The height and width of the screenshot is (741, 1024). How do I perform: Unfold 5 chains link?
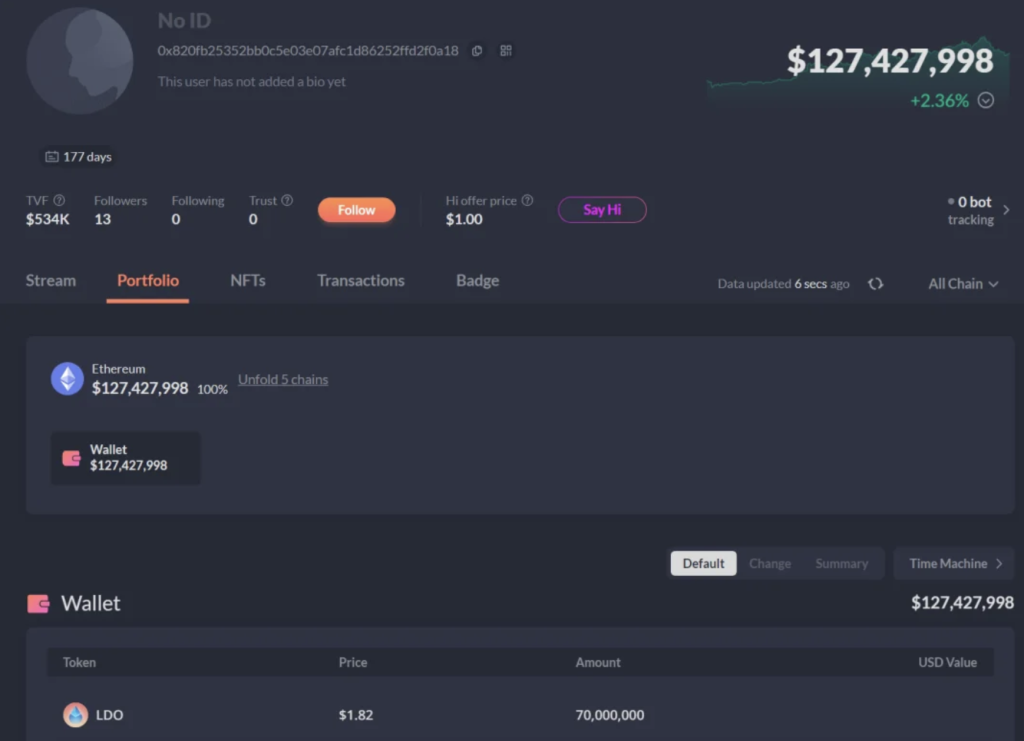pos(283,379)
